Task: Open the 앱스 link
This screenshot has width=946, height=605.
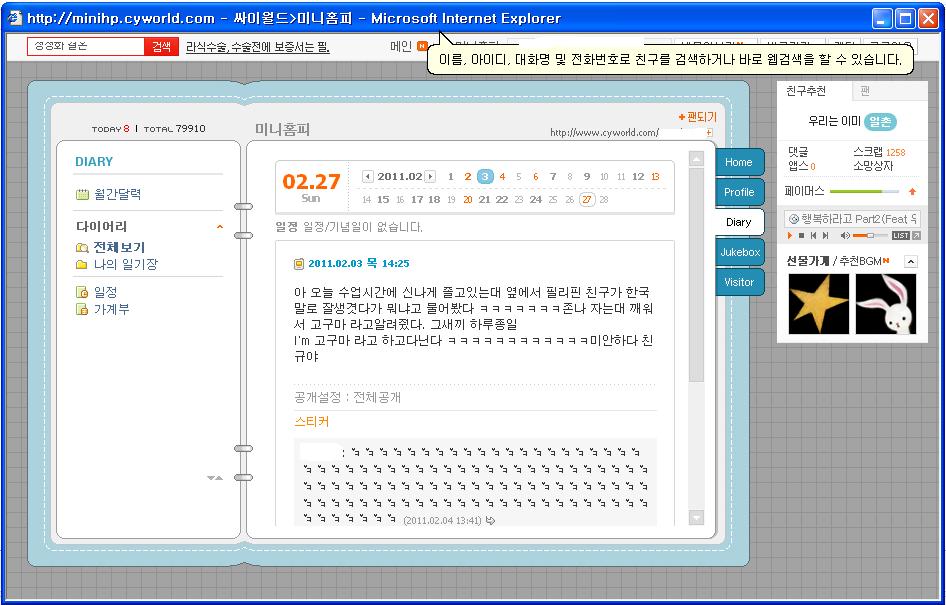Action: click(x=801, y=166)
